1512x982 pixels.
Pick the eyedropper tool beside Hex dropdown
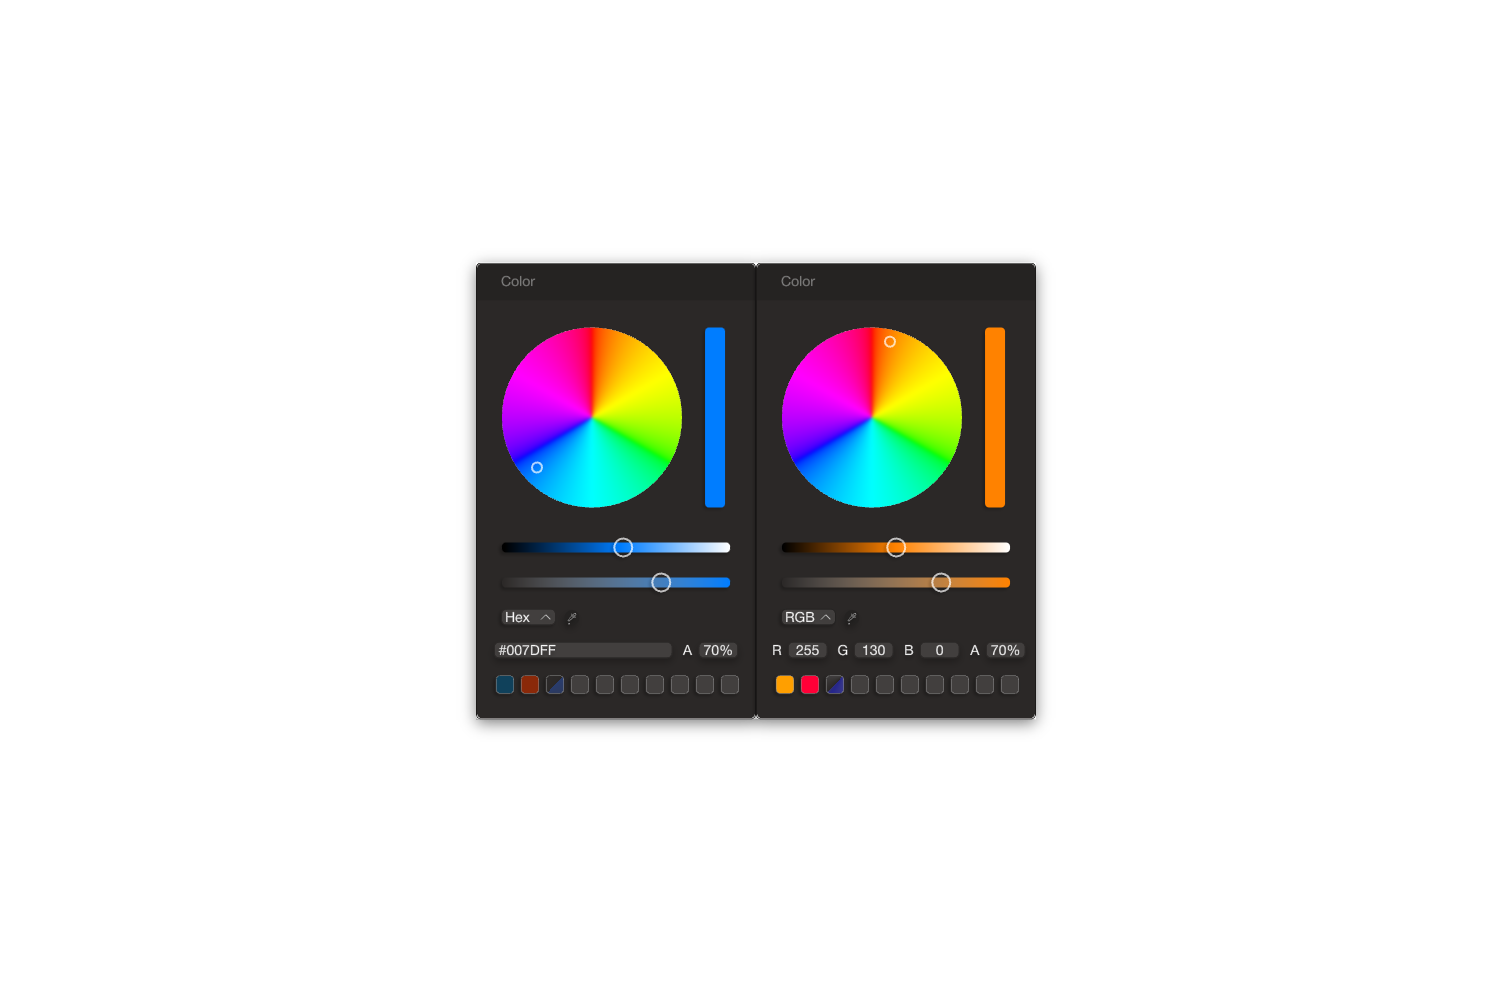pyautogui.click(x=572, y=618)
